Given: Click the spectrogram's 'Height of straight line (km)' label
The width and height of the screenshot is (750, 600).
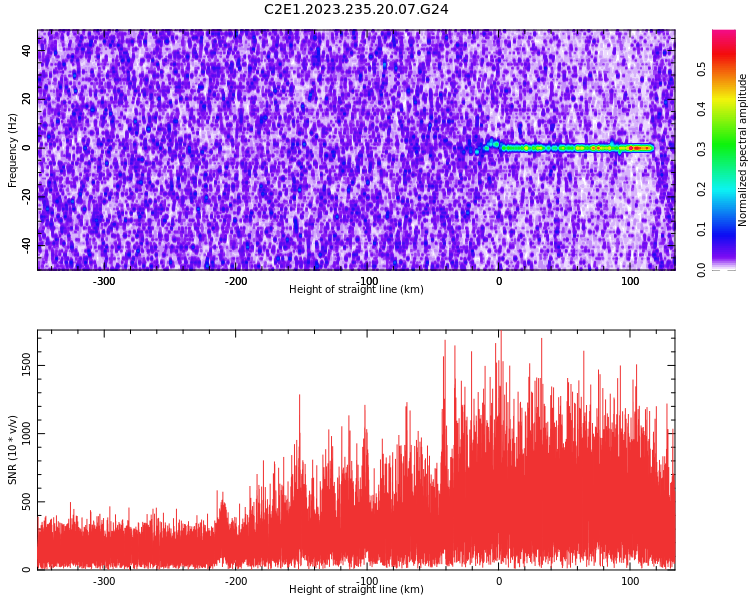Looking at the screenshot, I should (x=356, y=289).
